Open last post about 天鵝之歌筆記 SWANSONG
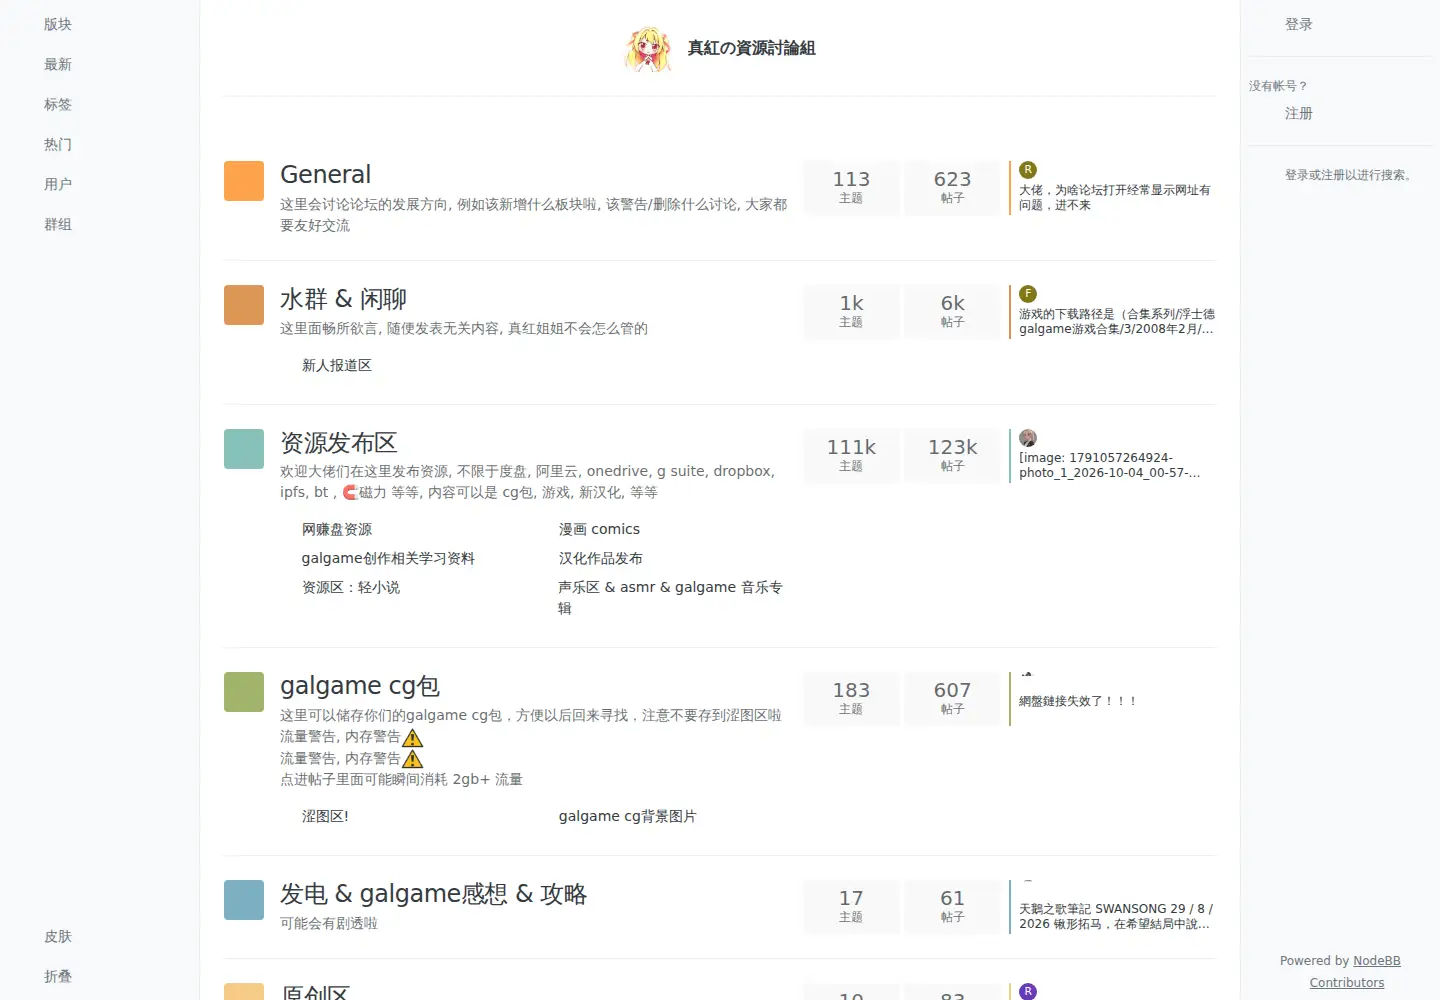The image size is (1440, 1000). coord(1116,917)
